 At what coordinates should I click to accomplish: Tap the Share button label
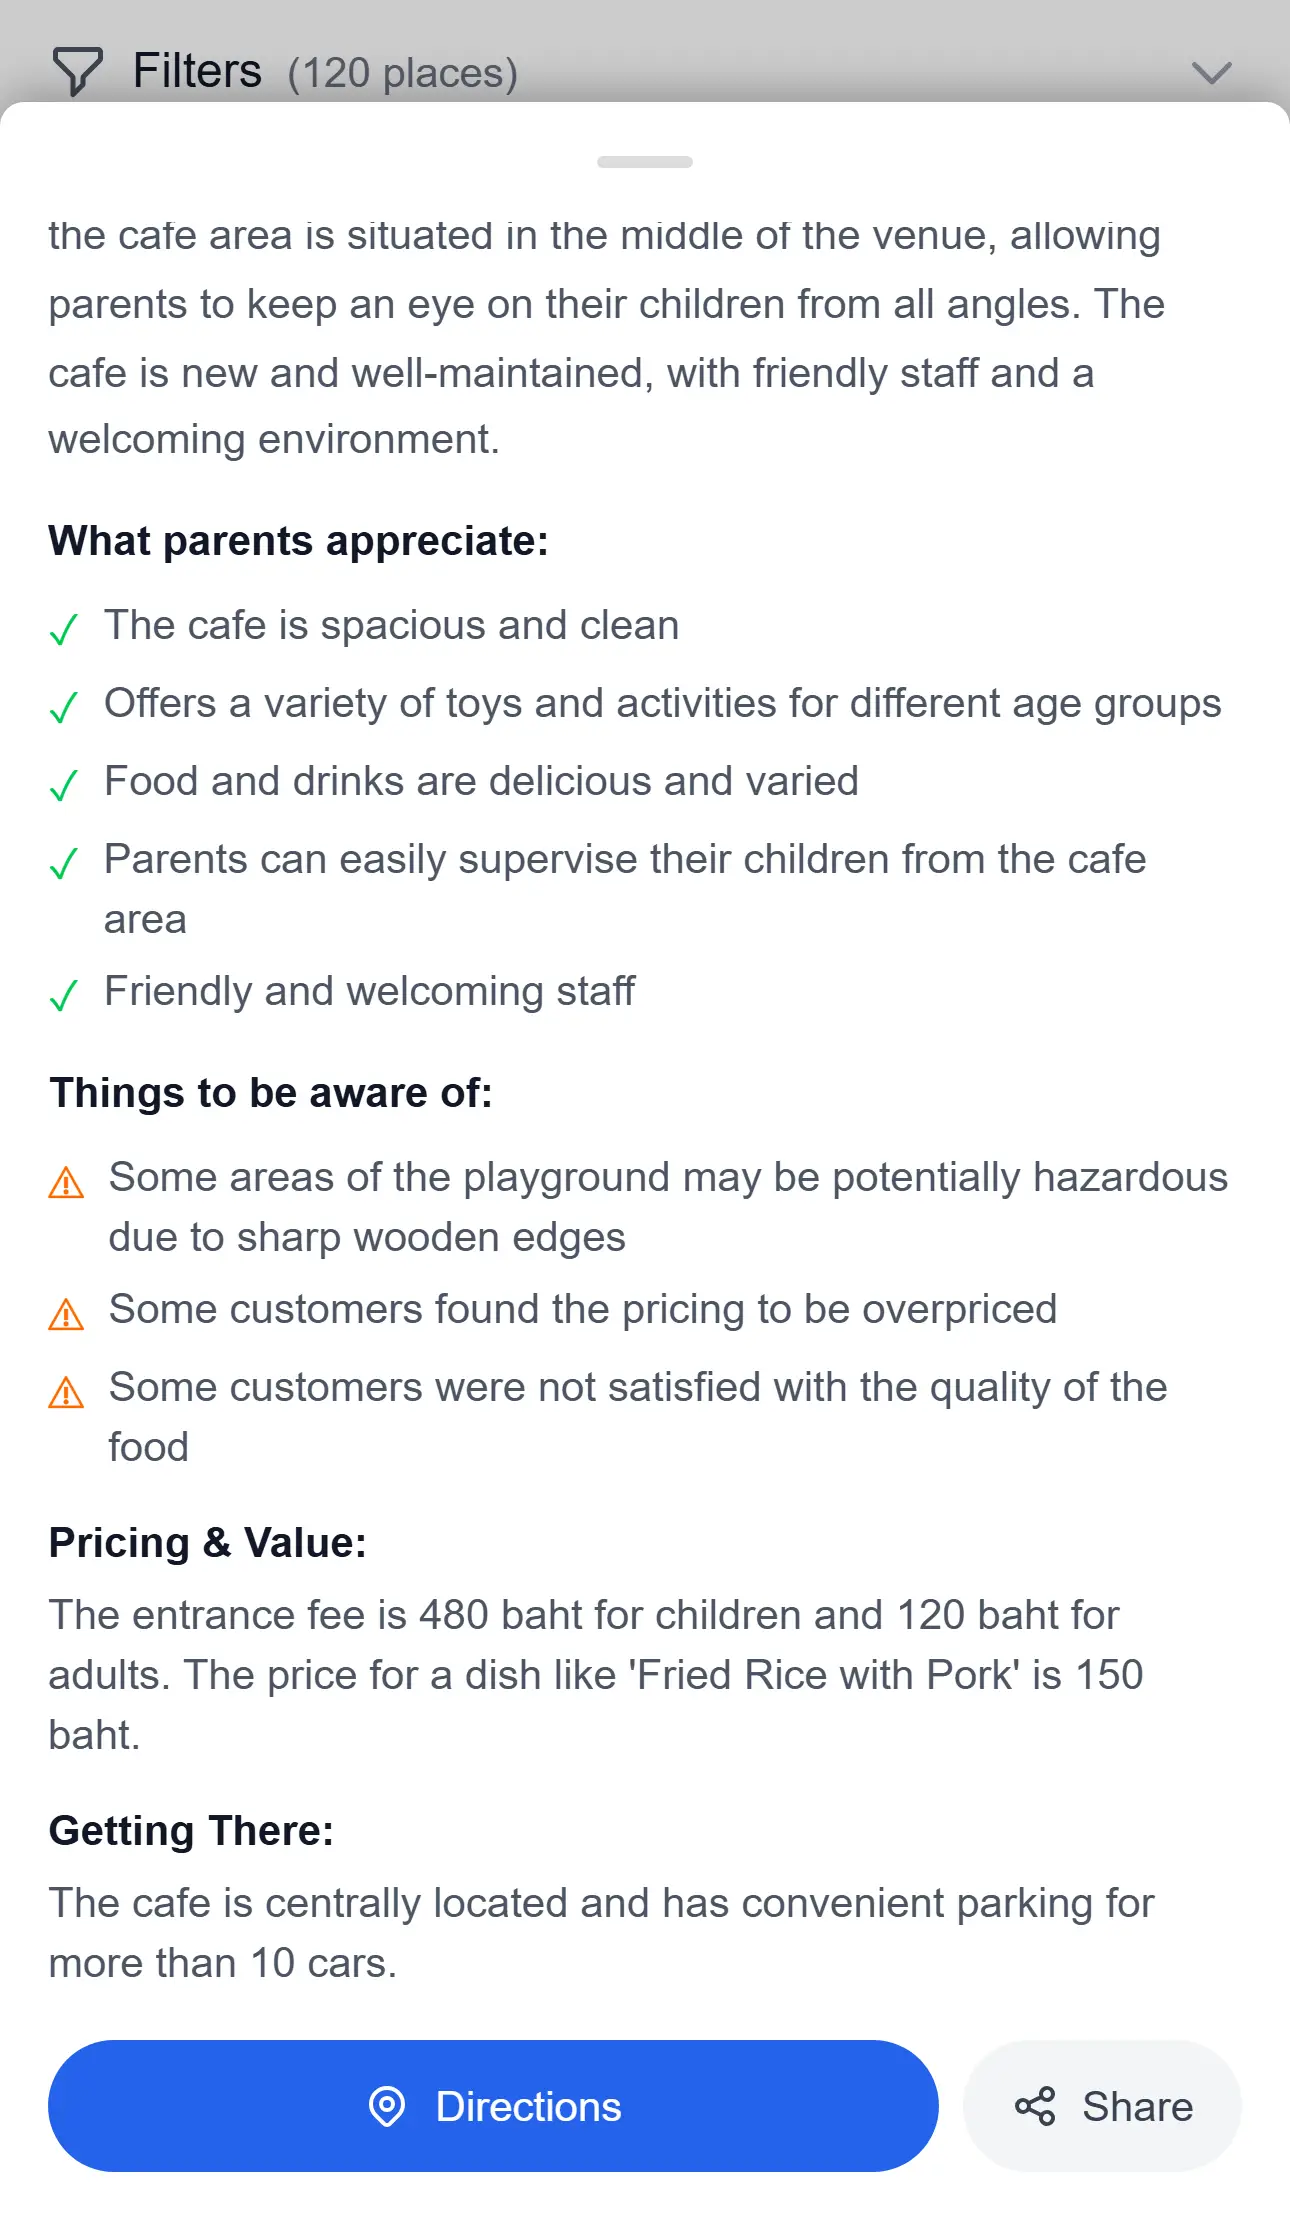coord(1137,2106)
